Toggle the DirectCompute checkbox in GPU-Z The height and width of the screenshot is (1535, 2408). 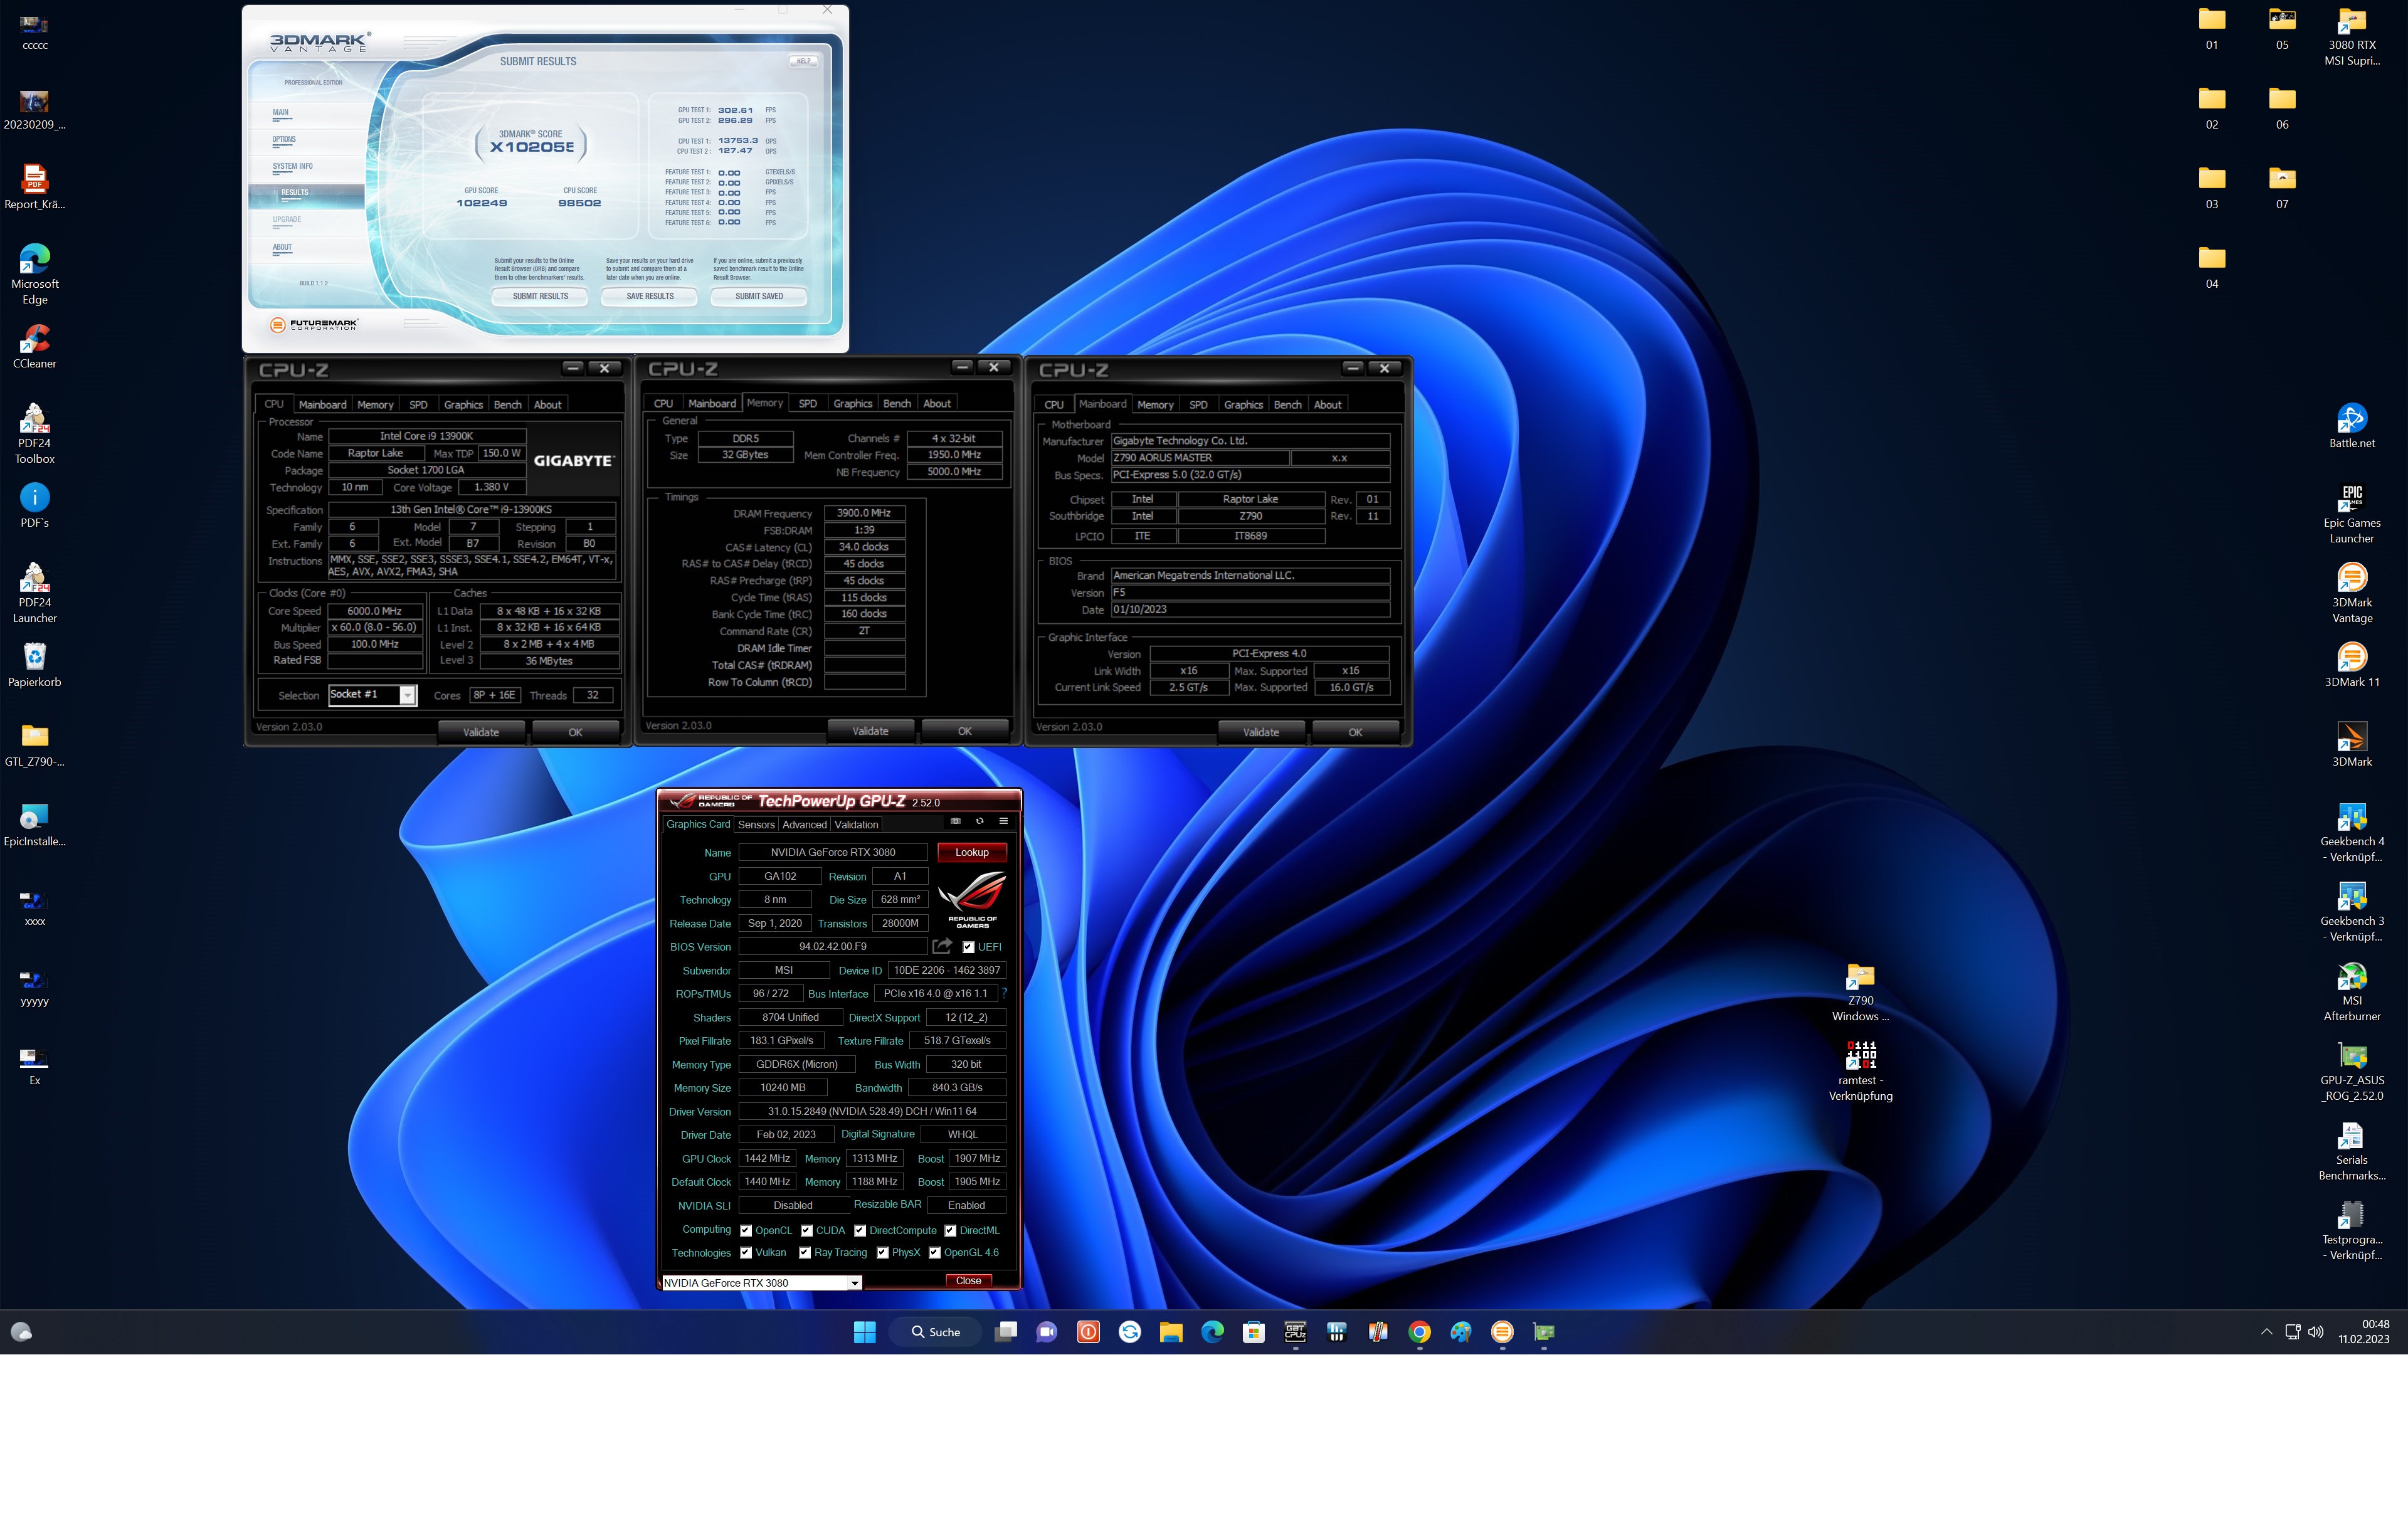859,1230
